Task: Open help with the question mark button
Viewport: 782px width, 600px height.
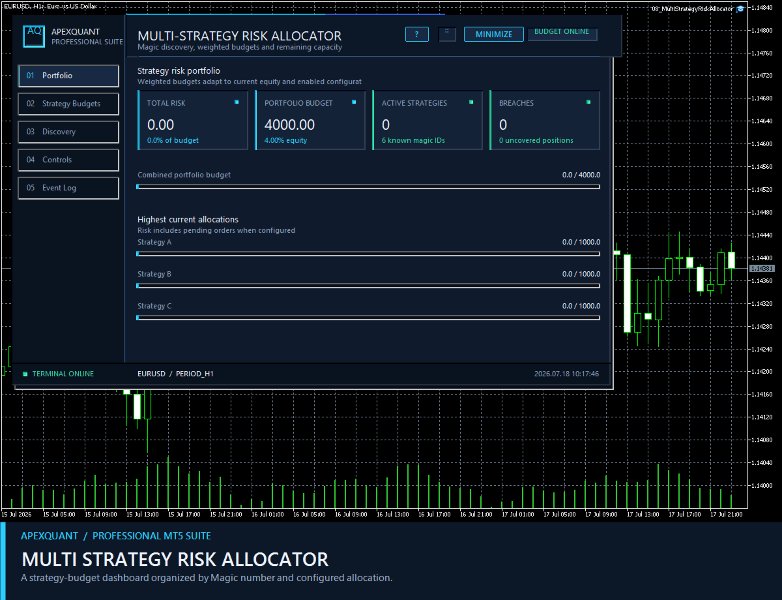Action: tap(416, 34)
